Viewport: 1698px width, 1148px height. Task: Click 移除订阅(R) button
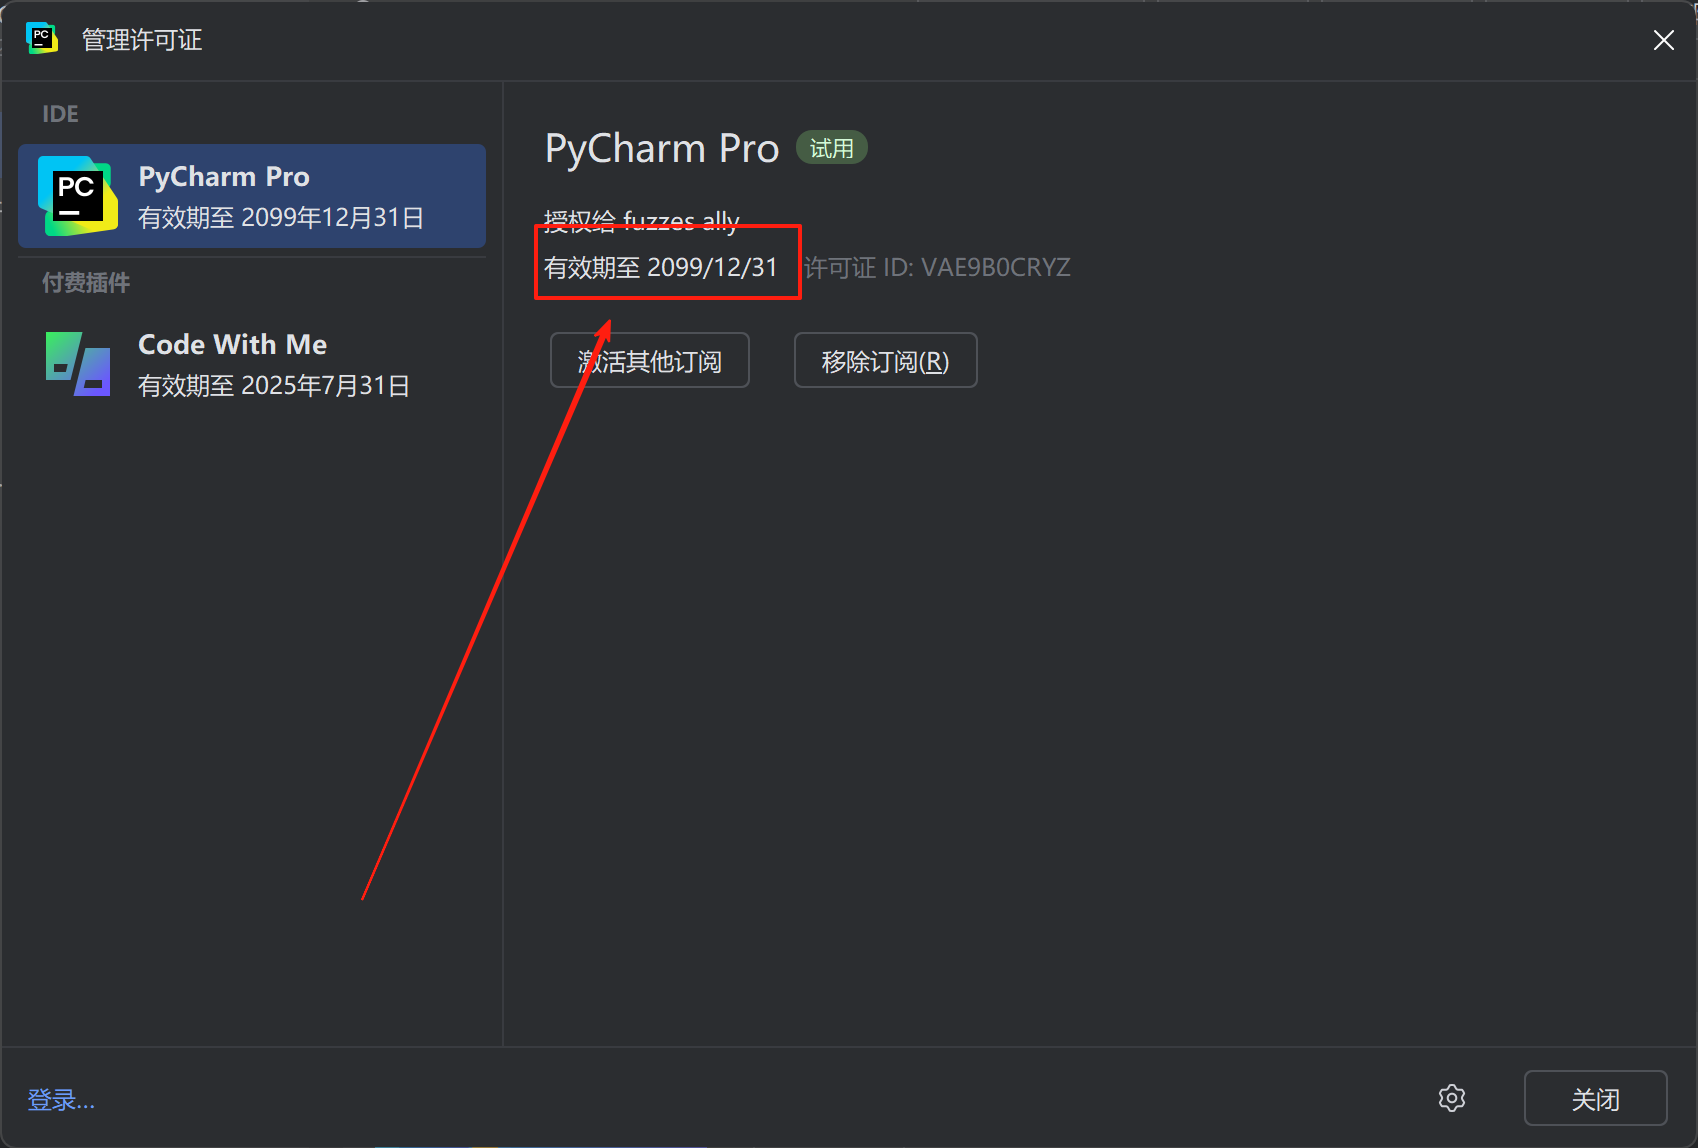[885, 360]
